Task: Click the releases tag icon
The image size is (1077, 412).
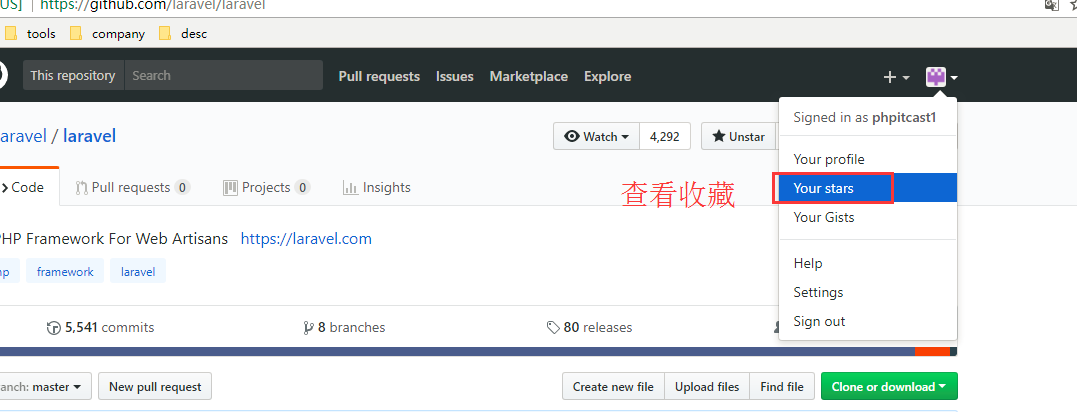Action: [x=553, y=328]
